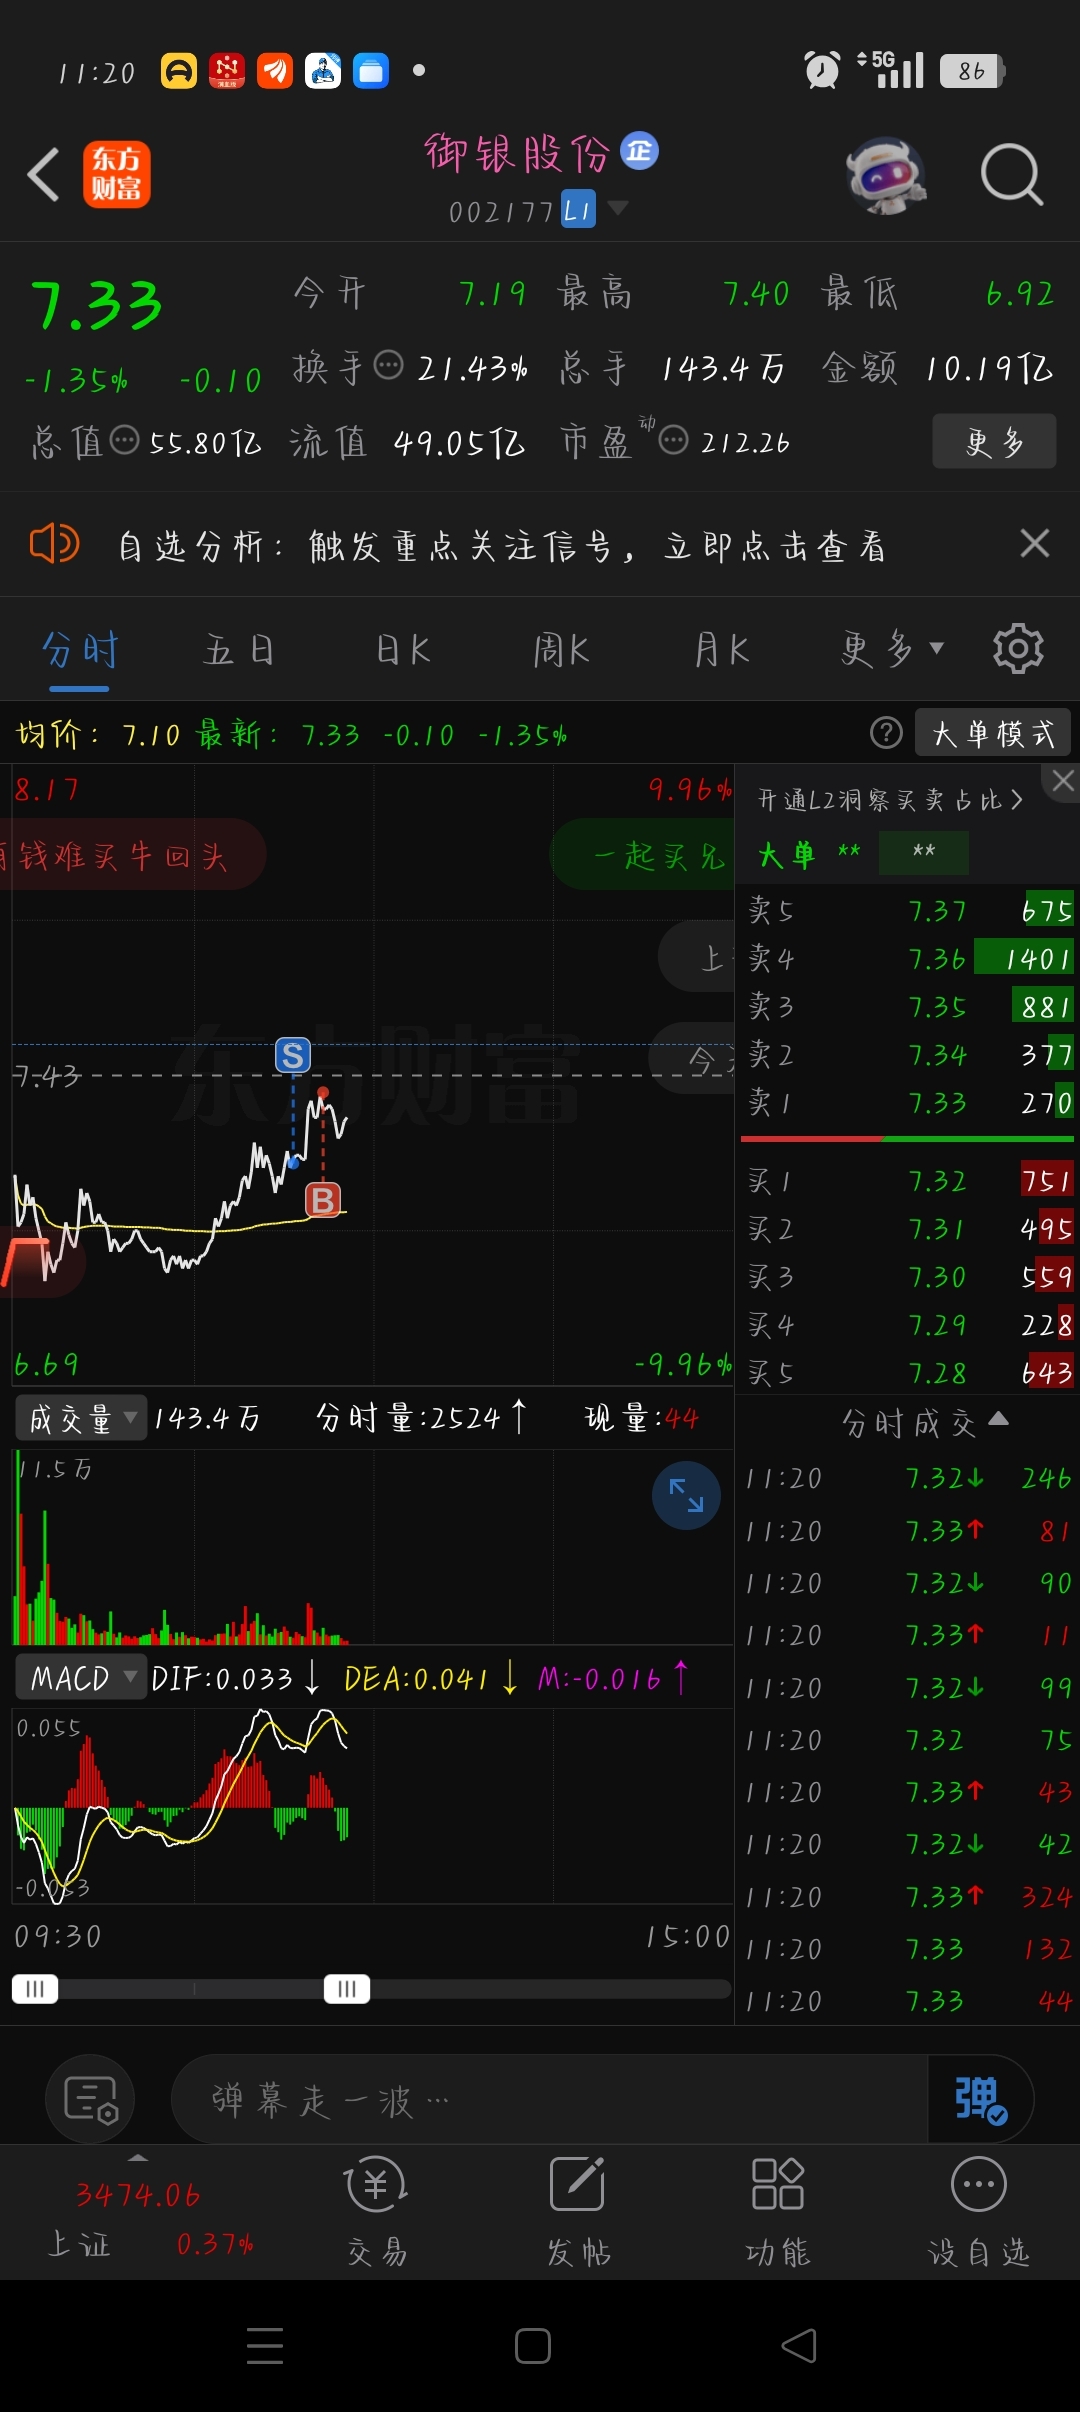Tap the left time range slider handle
Screen dimensions: 1080x2412
(x=35, y=1988)
